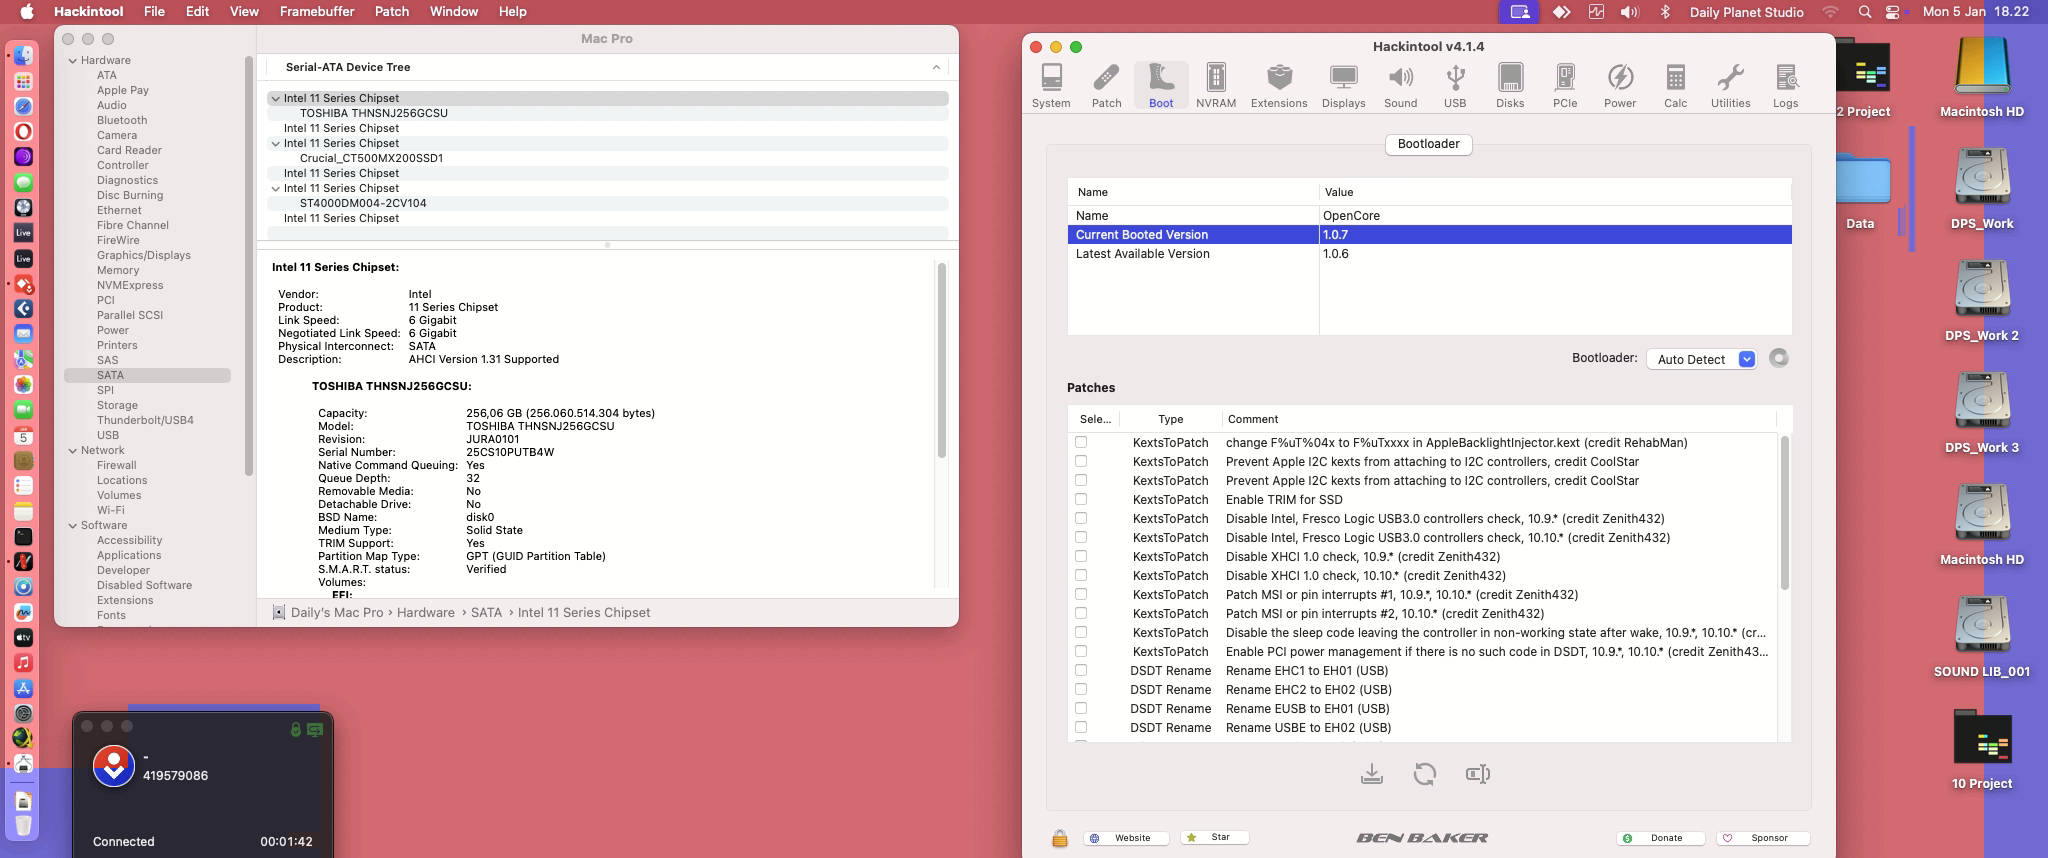Click the bootloader progress spinner icon
Image resolution: width=2048 pixels, height=858 pixels.
(x=1778, y=358)
